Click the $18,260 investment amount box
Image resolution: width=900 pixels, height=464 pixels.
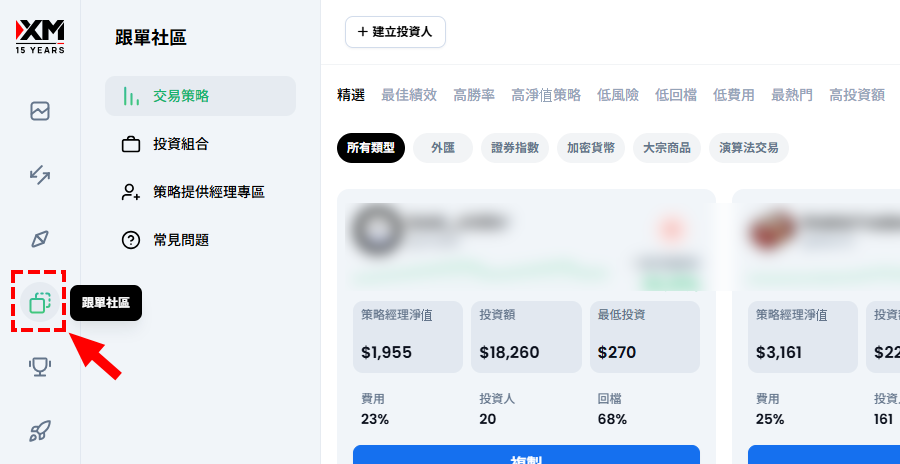pyautogui.click(x=526, y=337)
